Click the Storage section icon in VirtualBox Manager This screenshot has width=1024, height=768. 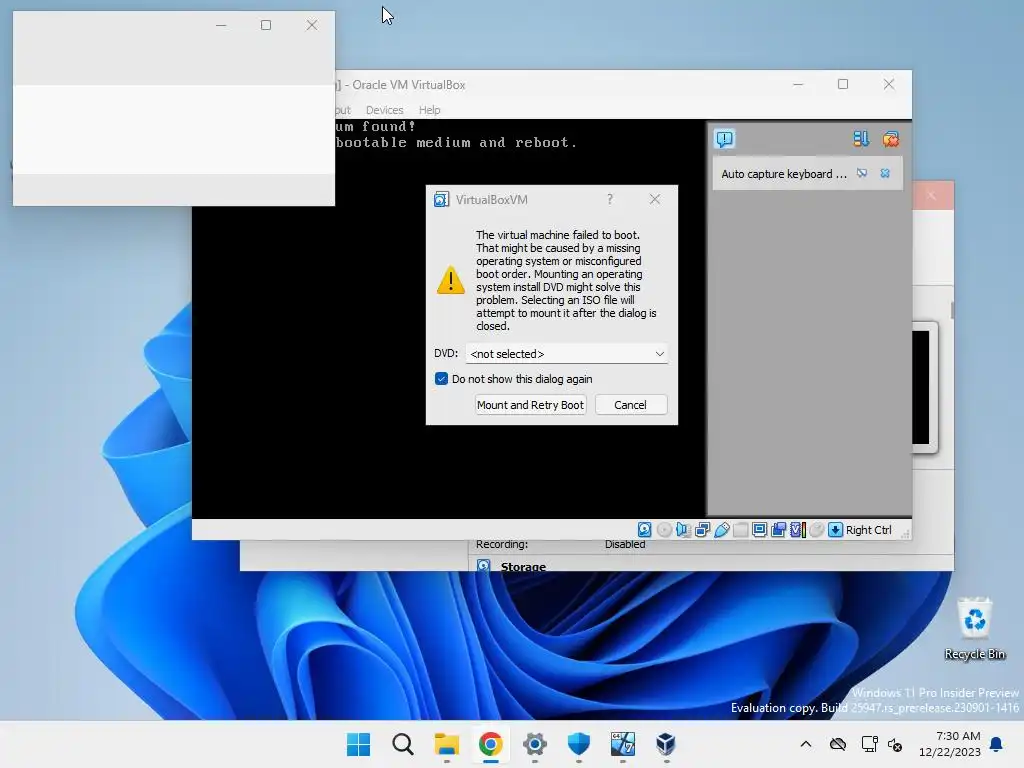[483, 566]
